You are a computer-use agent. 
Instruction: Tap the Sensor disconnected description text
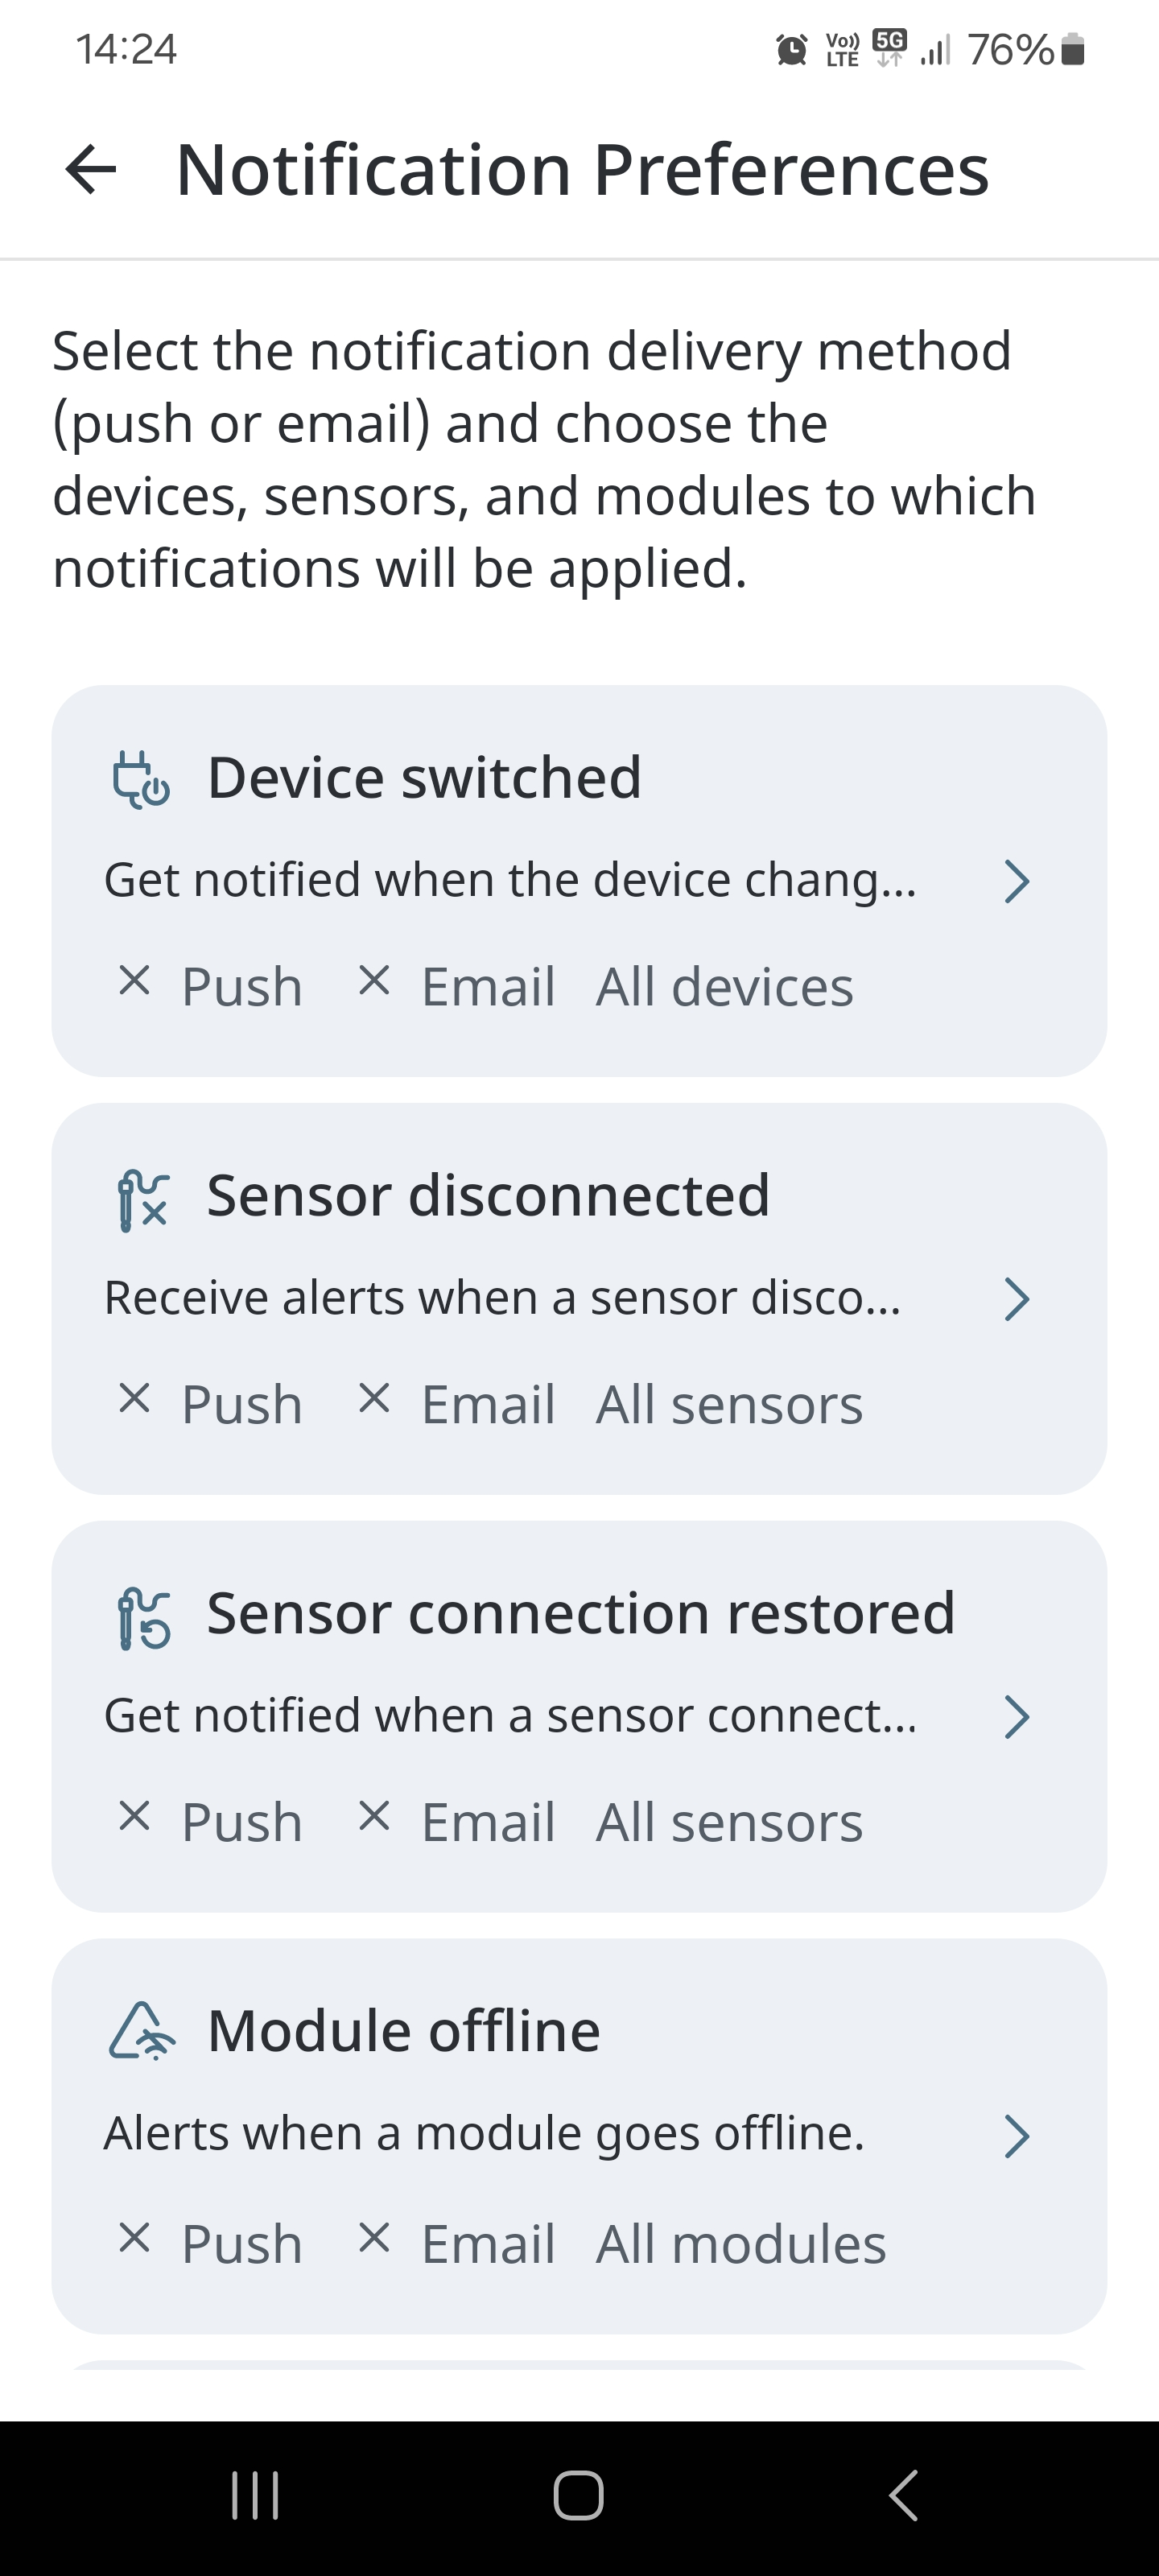coord(502,1298)
